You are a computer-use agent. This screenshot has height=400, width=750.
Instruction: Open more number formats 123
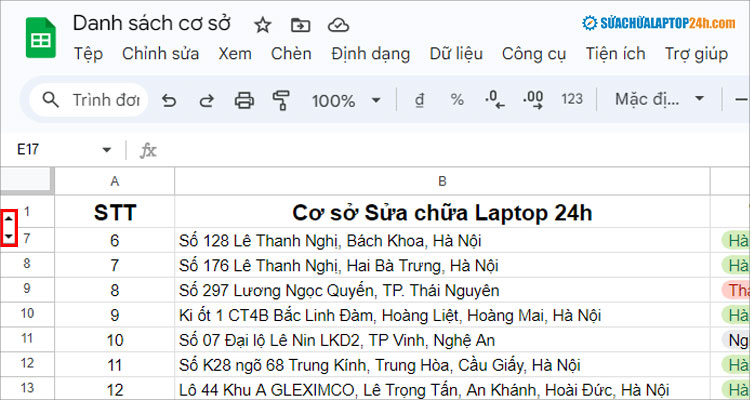[572, 100]
